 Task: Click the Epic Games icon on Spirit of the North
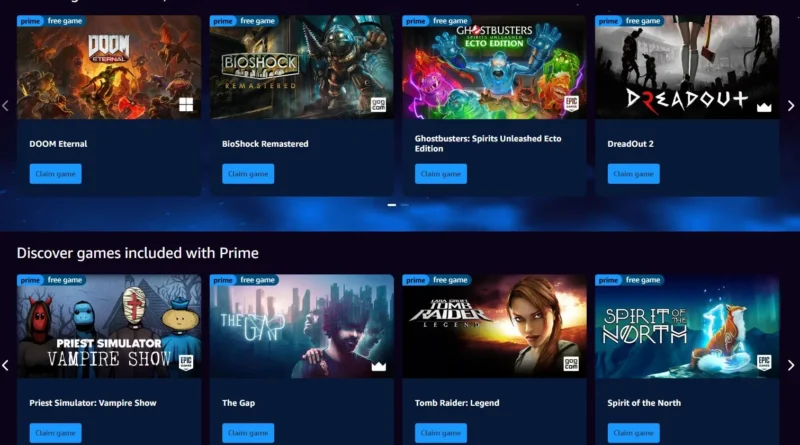(x=764, y=363)
